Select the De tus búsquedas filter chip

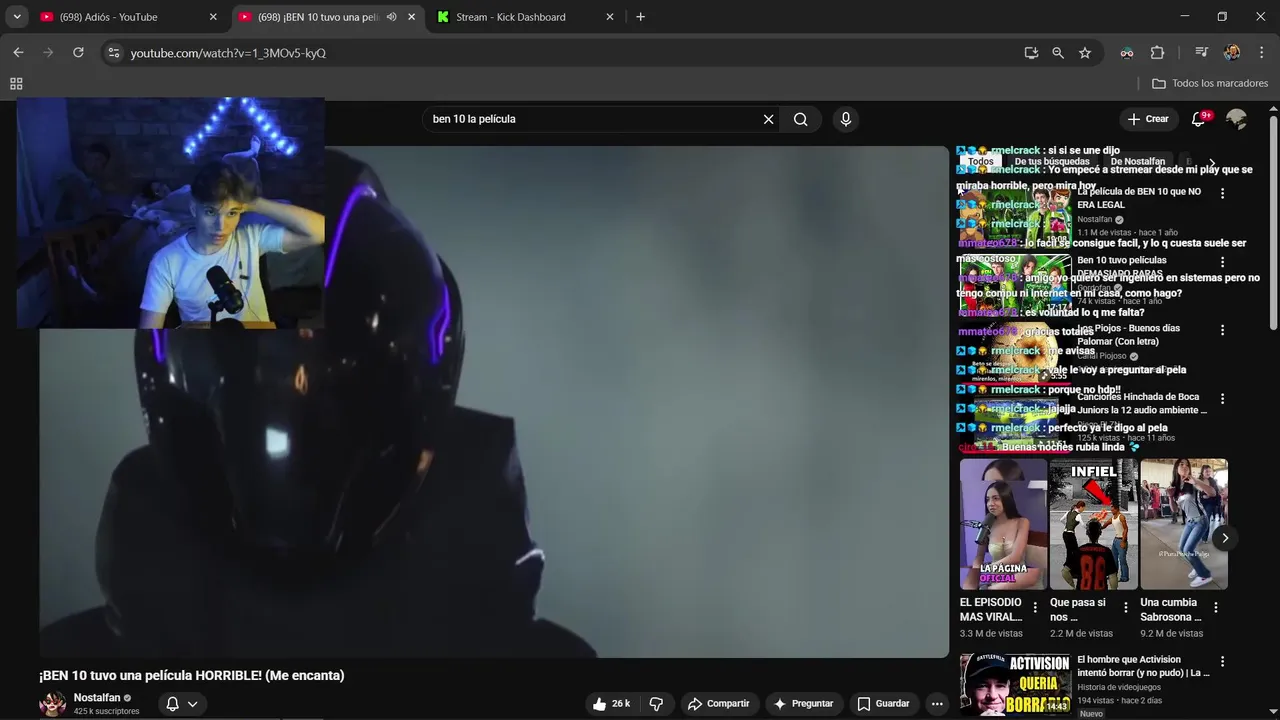[x=1052, y=161]
